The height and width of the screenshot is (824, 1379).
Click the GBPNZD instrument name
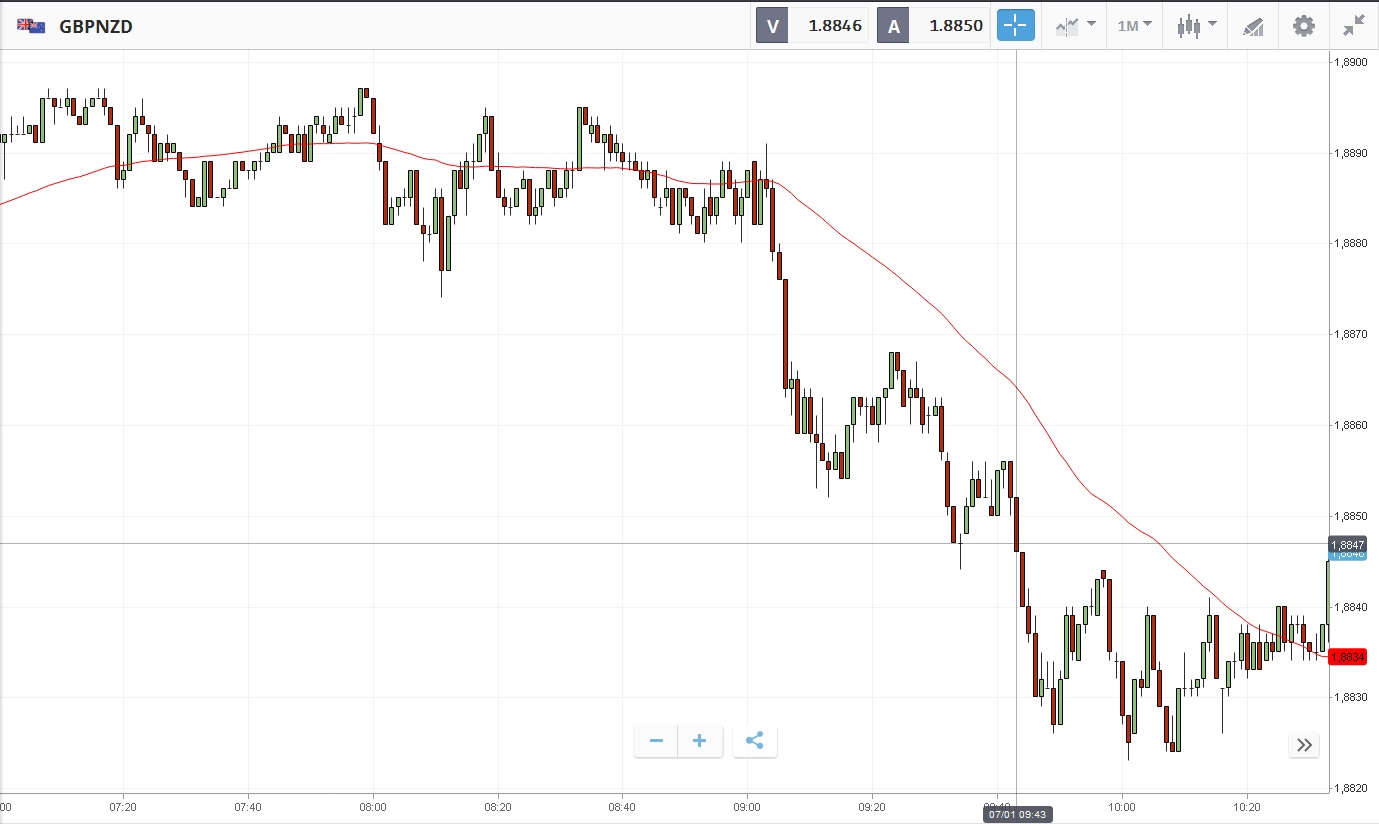click(x=96, y=26)
